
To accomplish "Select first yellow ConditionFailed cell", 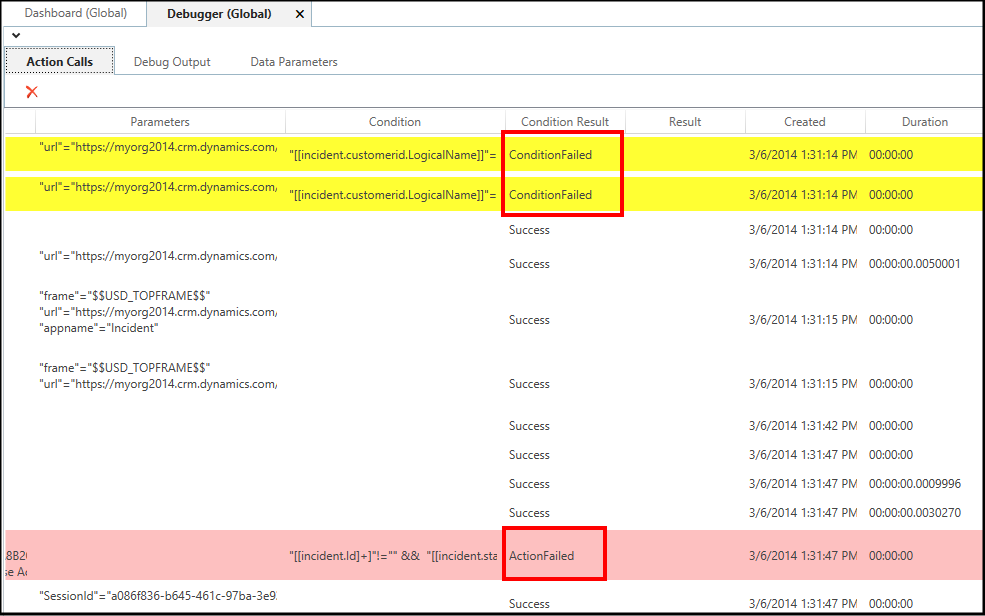I will pos(550,155).
